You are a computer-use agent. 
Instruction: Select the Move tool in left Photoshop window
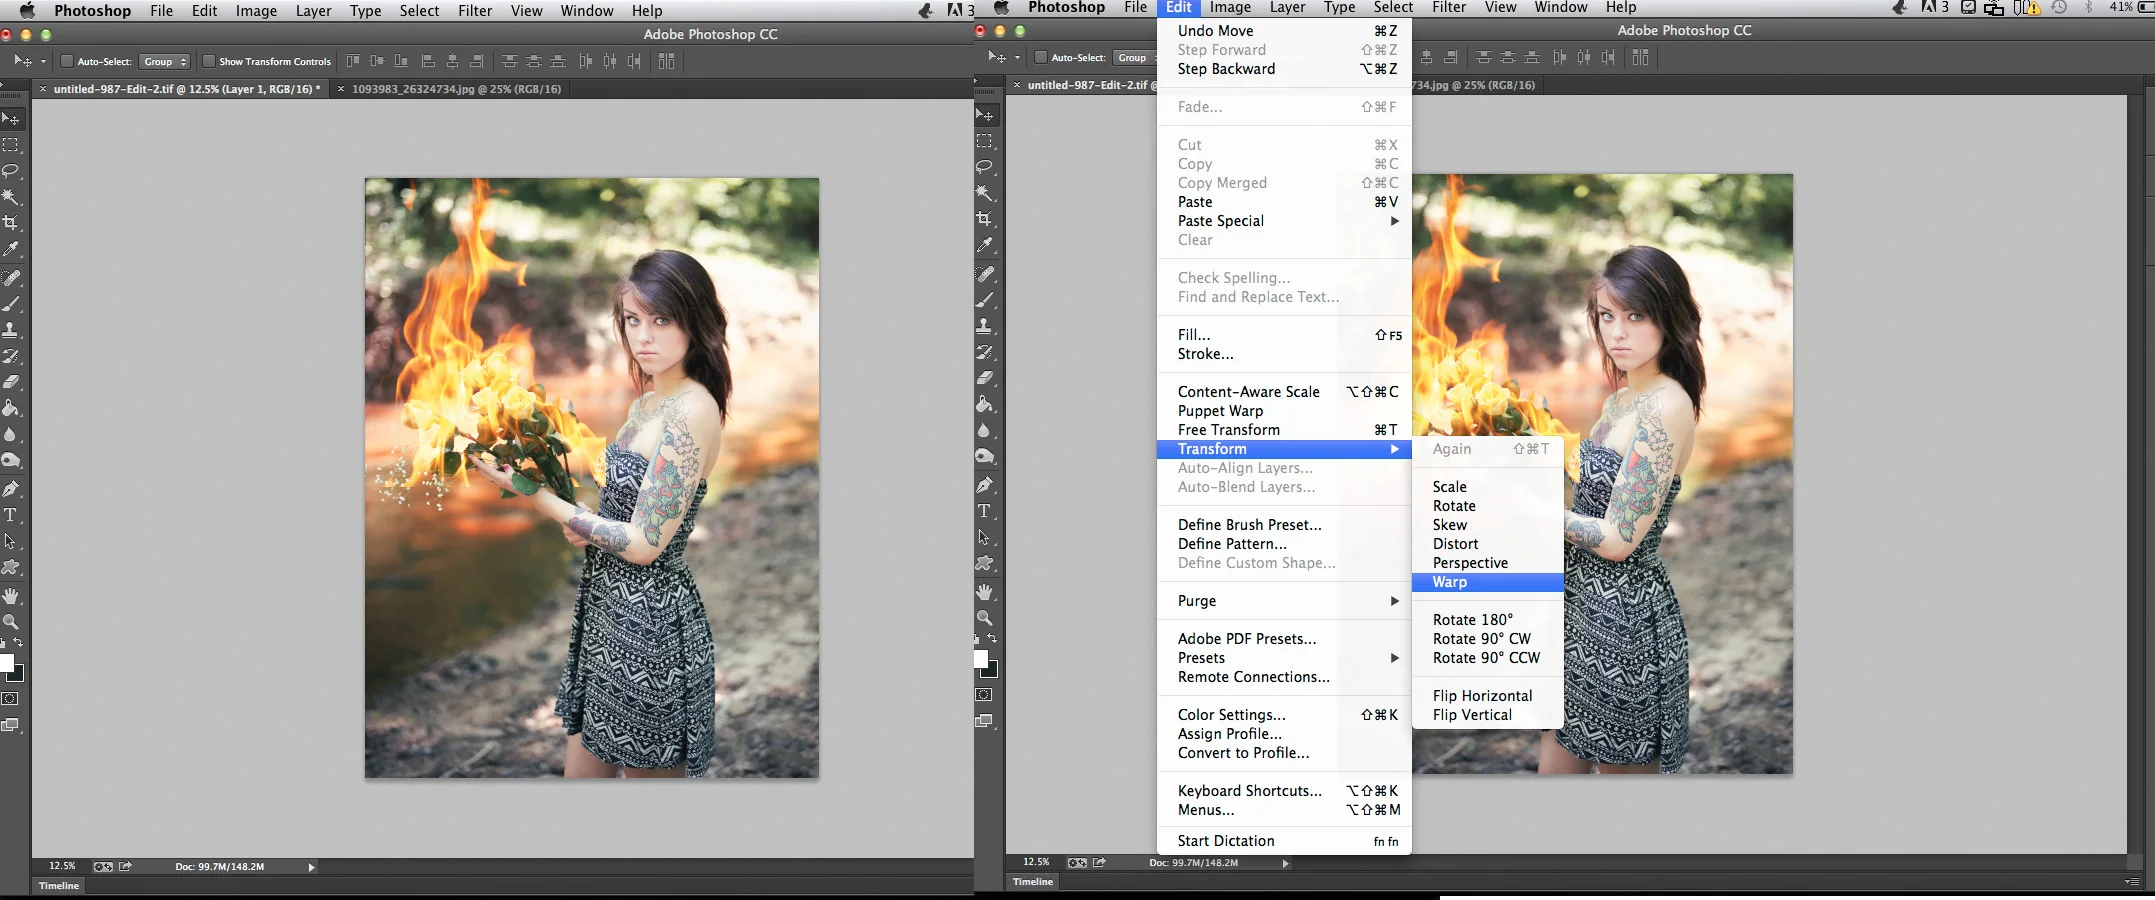[11, 119]
